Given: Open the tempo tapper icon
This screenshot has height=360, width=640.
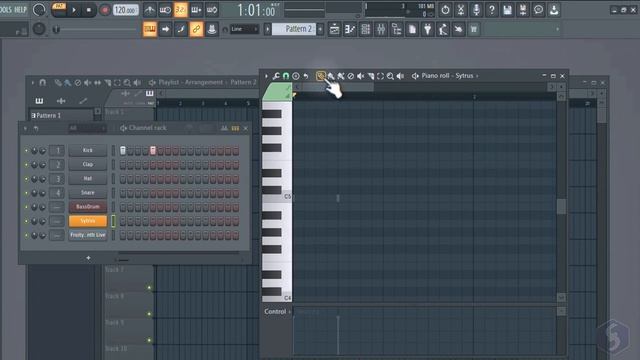Looking at the screenshot, I should (x=443, y=29).
